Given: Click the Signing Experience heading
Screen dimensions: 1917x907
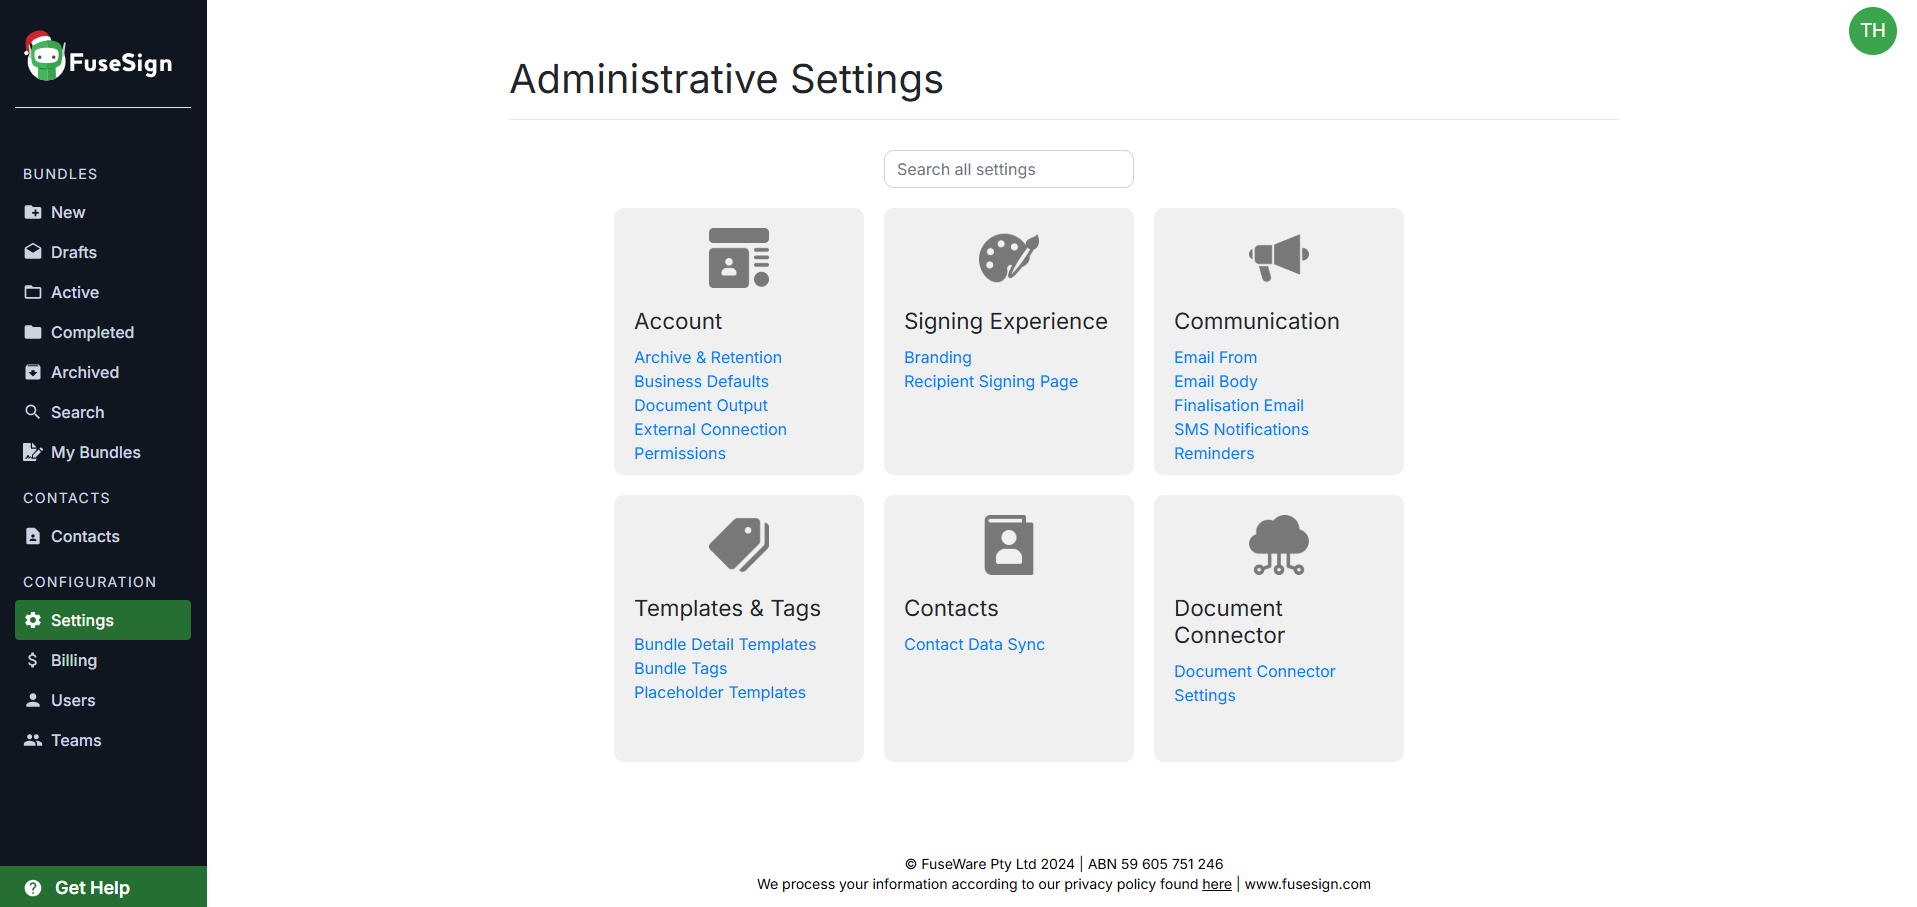Looking at the screenshot, I should click(x=1006, y=321).
